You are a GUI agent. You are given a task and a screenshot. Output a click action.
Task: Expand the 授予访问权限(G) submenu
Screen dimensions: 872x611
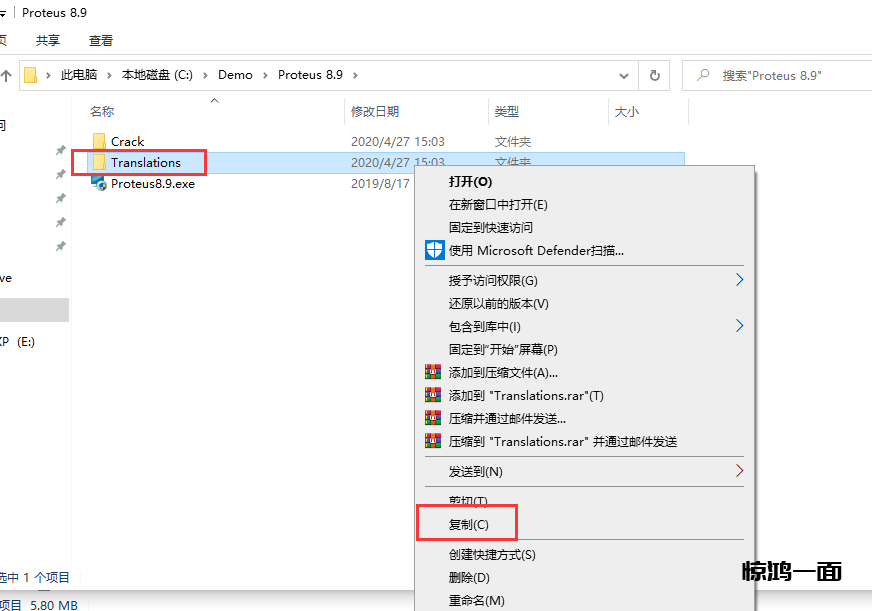point(740,280)
